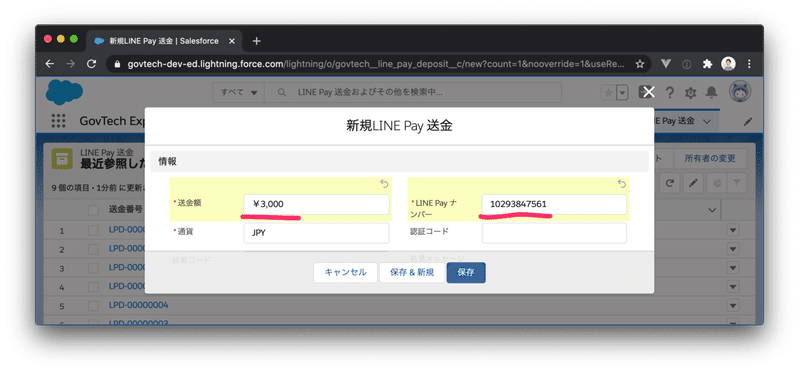Click the 通貨 input field

(316, 233)
